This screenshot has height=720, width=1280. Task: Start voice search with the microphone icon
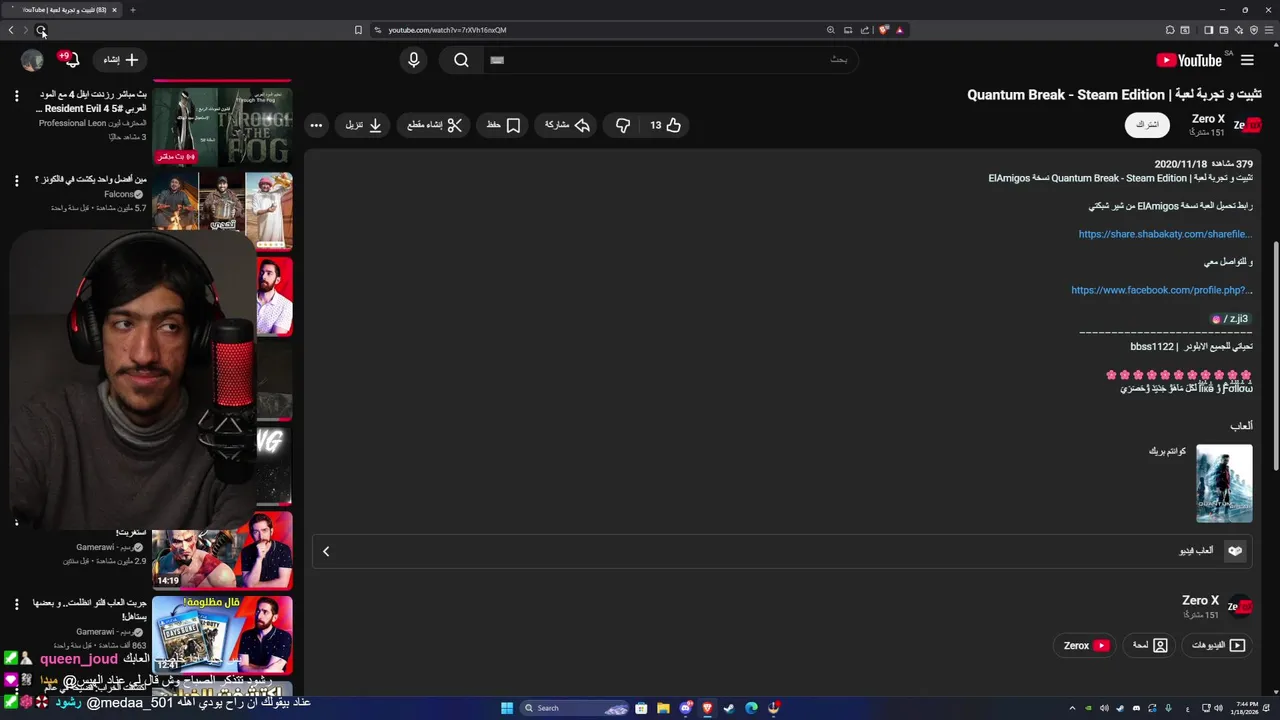pos(414,60)
